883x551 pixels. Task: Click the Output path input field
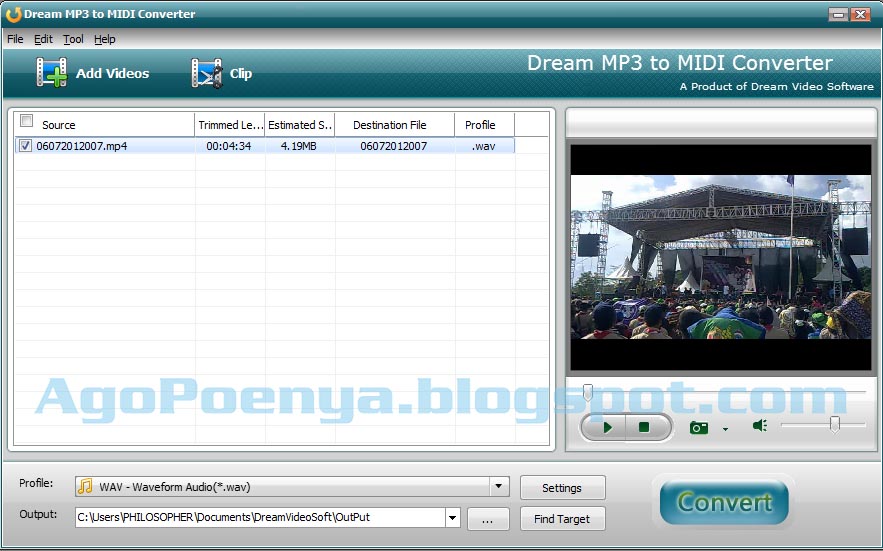260,517
